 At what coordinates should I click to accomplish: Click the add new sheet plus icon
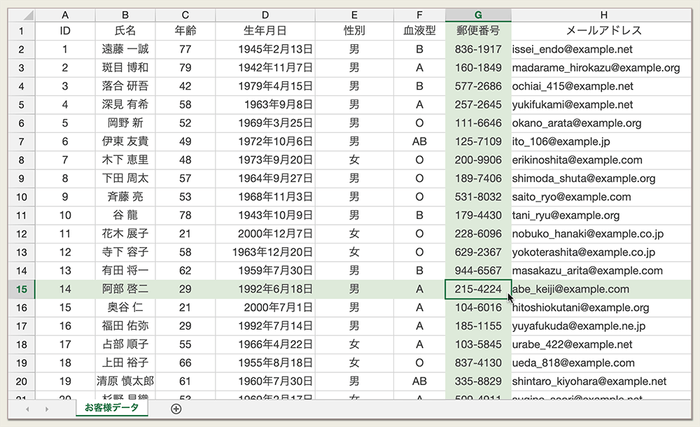pyautogui.click(x=176, y=408)
